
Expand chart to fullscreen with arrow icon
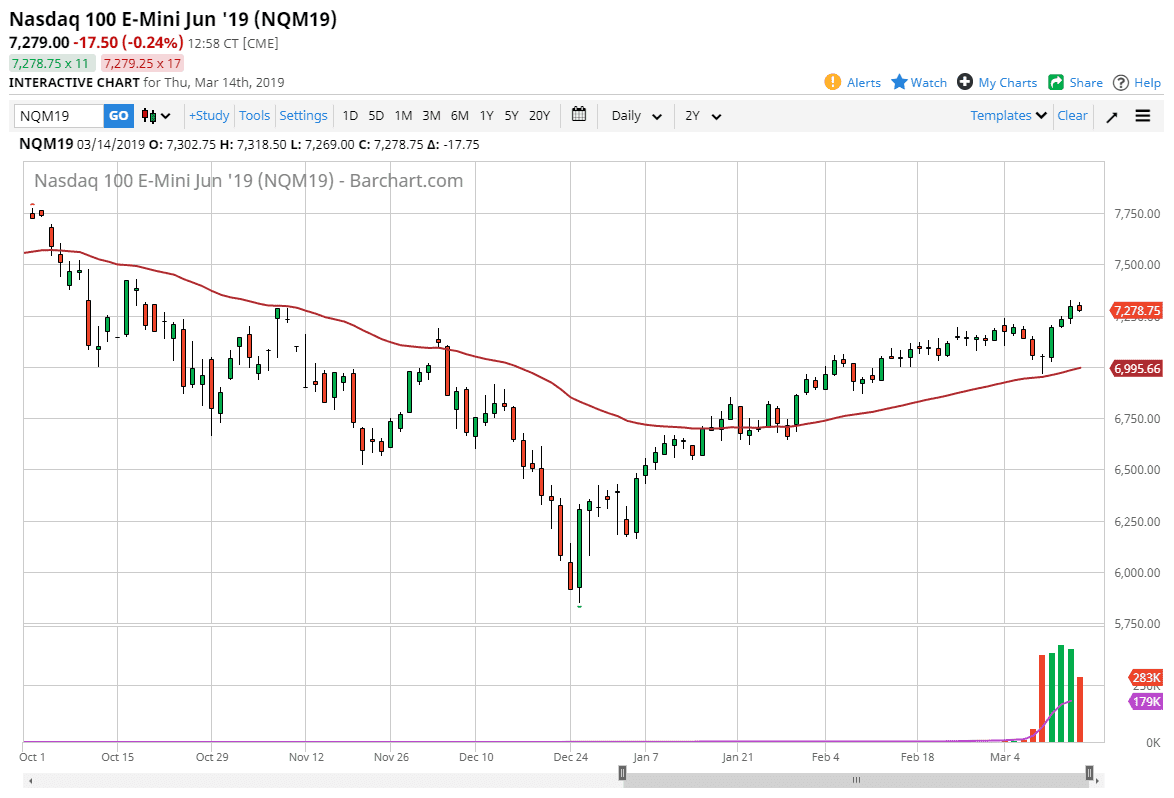tap(1111, 115)
